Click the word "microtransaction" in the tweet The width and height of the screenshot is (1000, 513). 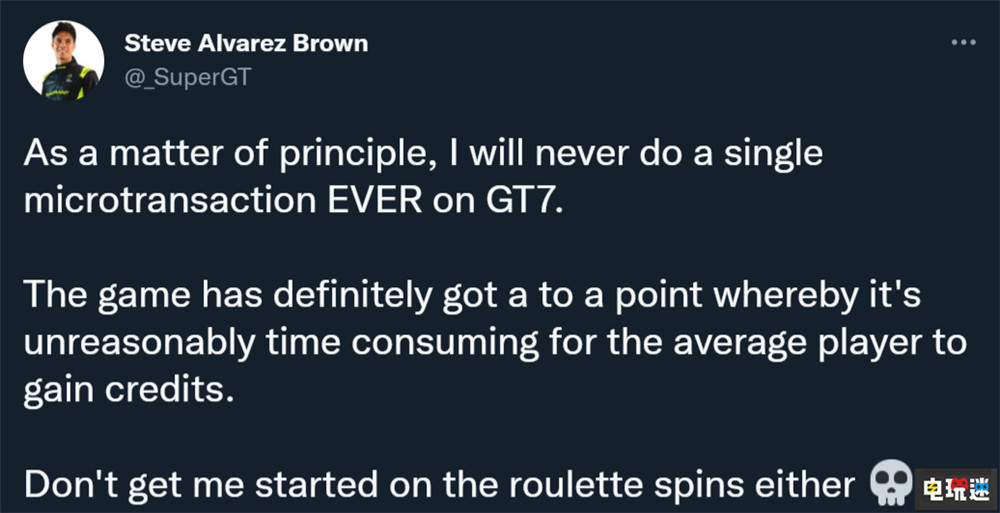(x=179, y=202)
